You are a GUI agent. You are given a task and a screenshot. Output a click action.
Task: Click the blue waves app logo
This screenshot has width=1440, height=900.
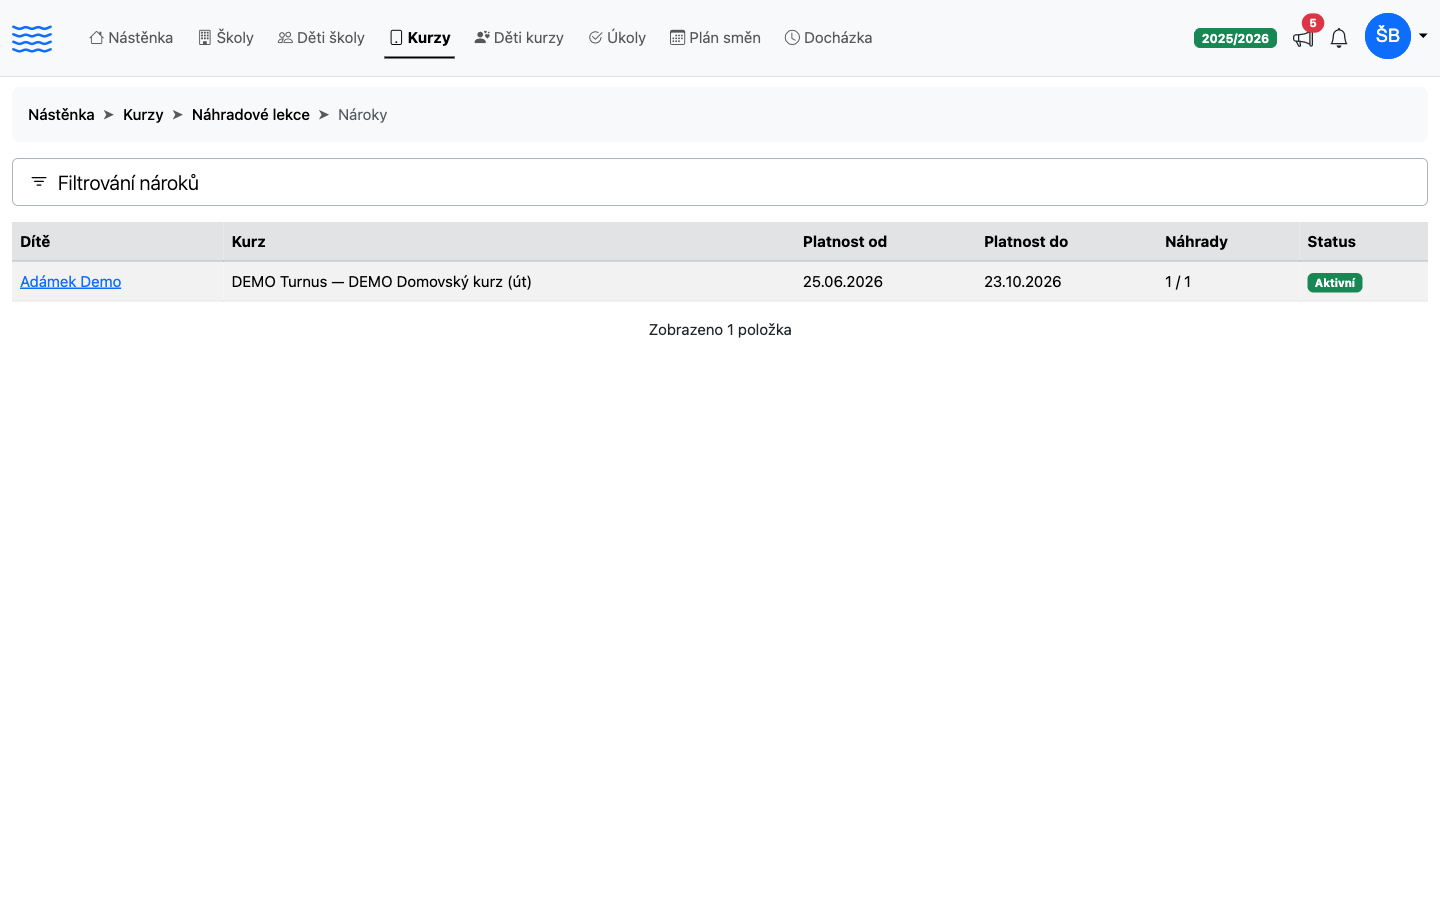pos(32,38)
